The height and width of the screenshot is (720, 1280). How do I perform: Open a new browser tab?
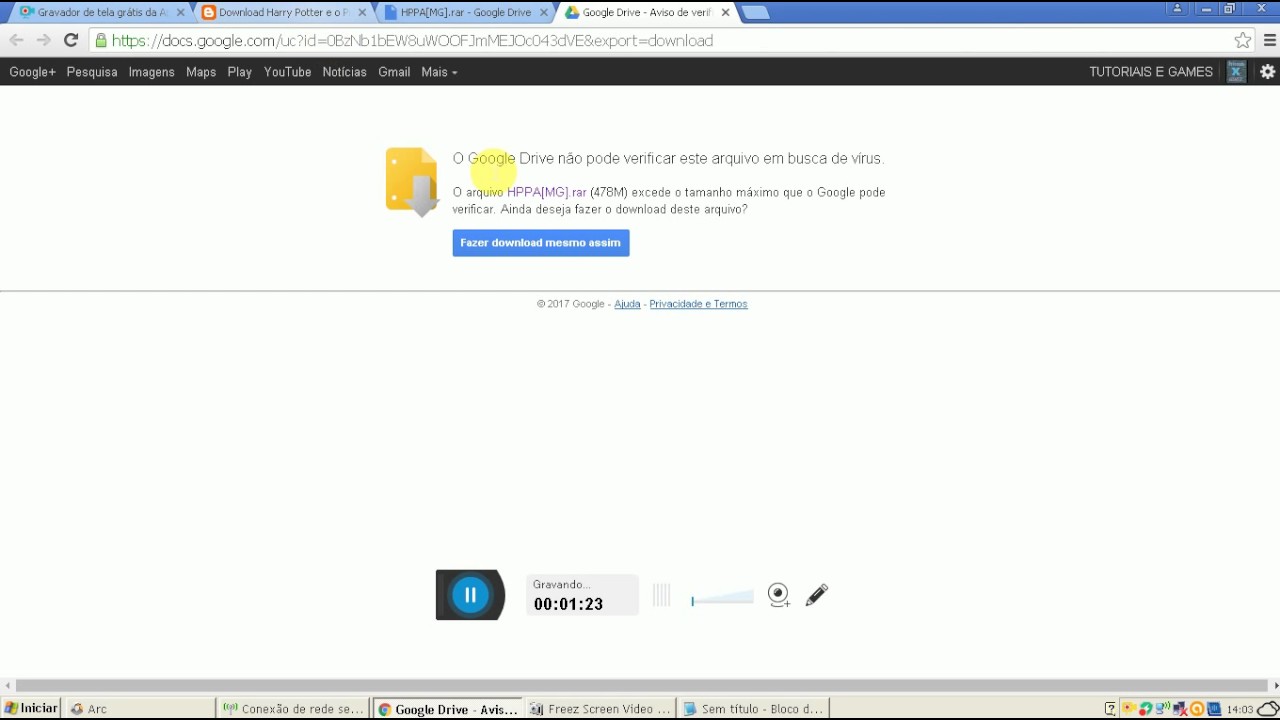[x=756, y=13]
